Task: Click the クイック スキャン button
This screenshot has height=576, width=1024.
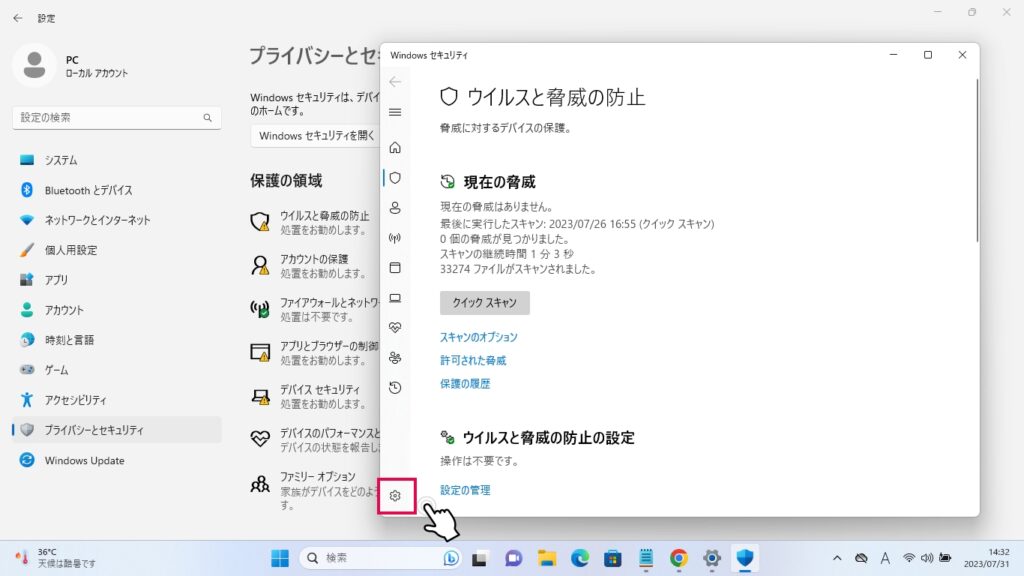Action: 484,303
